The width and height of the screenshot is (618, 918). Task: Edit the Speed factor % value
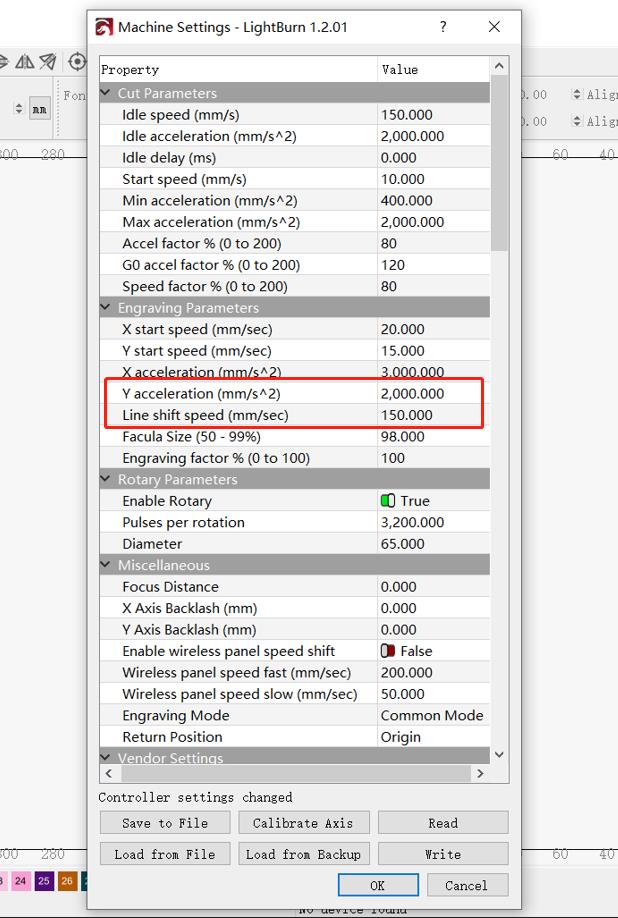tap(434, 286)
